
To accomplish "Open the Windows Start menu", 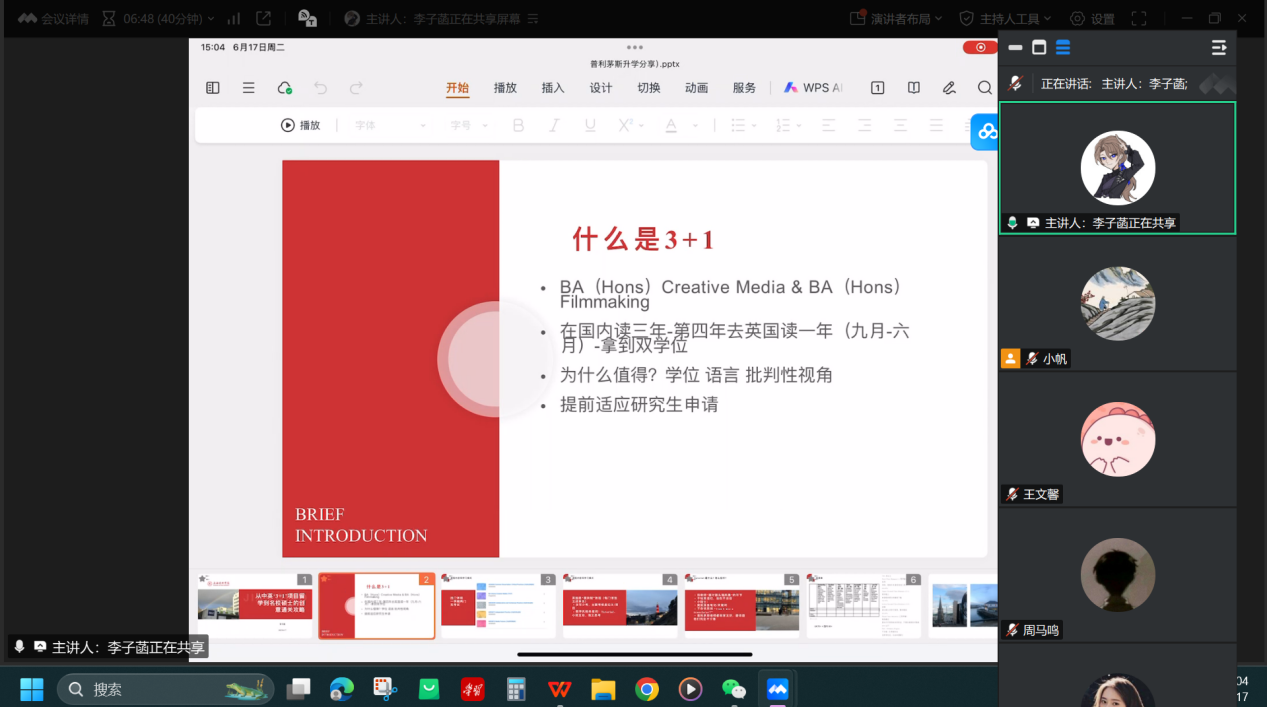I will click(32, 689).
